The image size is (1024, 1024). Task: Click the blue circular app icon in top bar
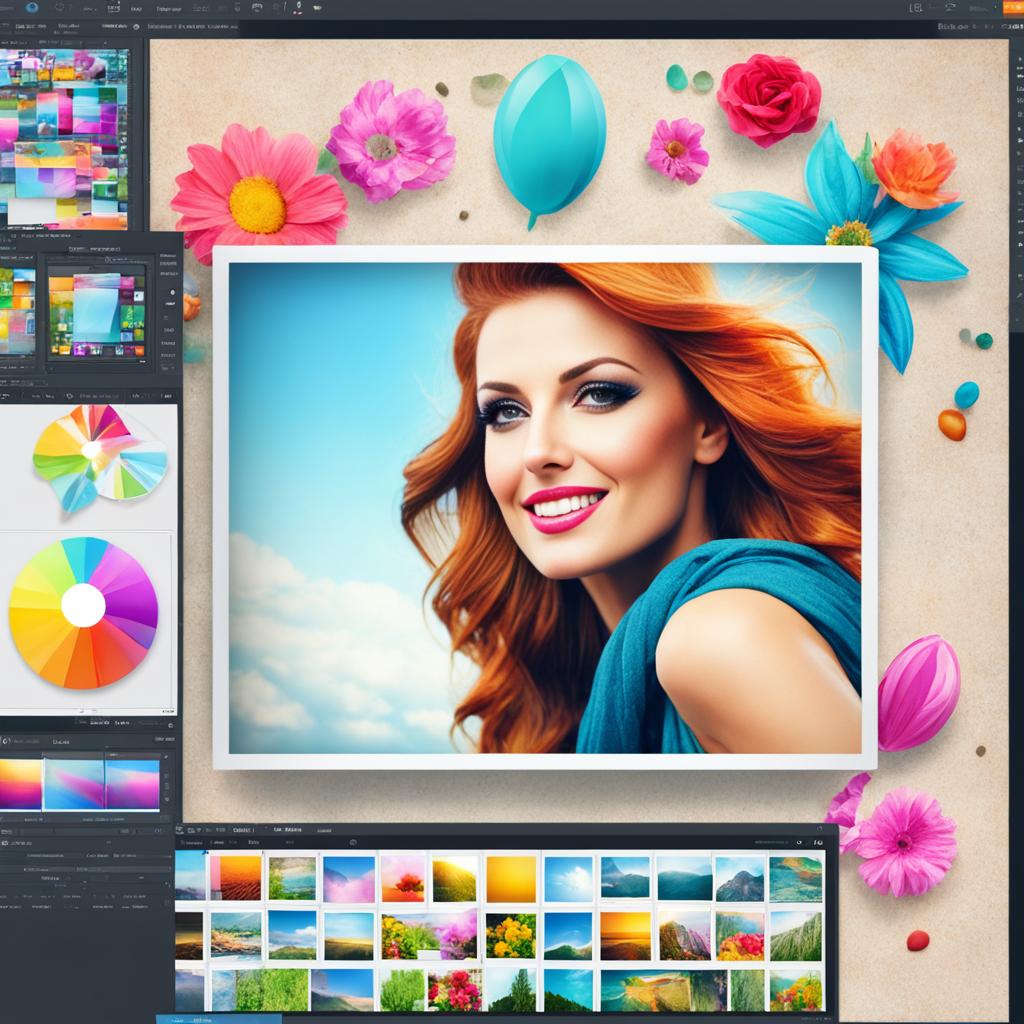coord(31,8)
